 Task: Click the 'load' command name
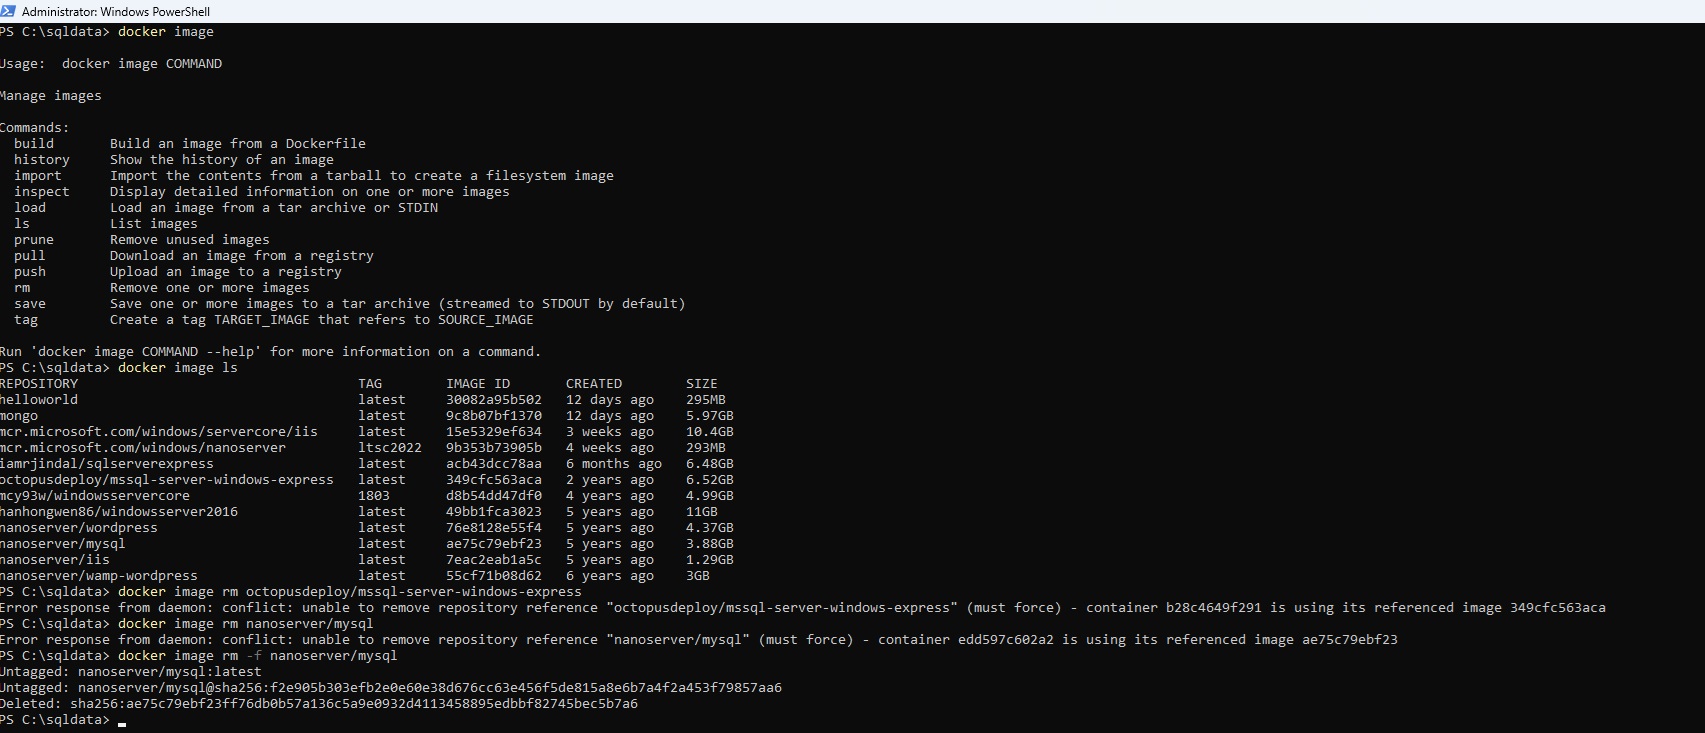(30, 208)
